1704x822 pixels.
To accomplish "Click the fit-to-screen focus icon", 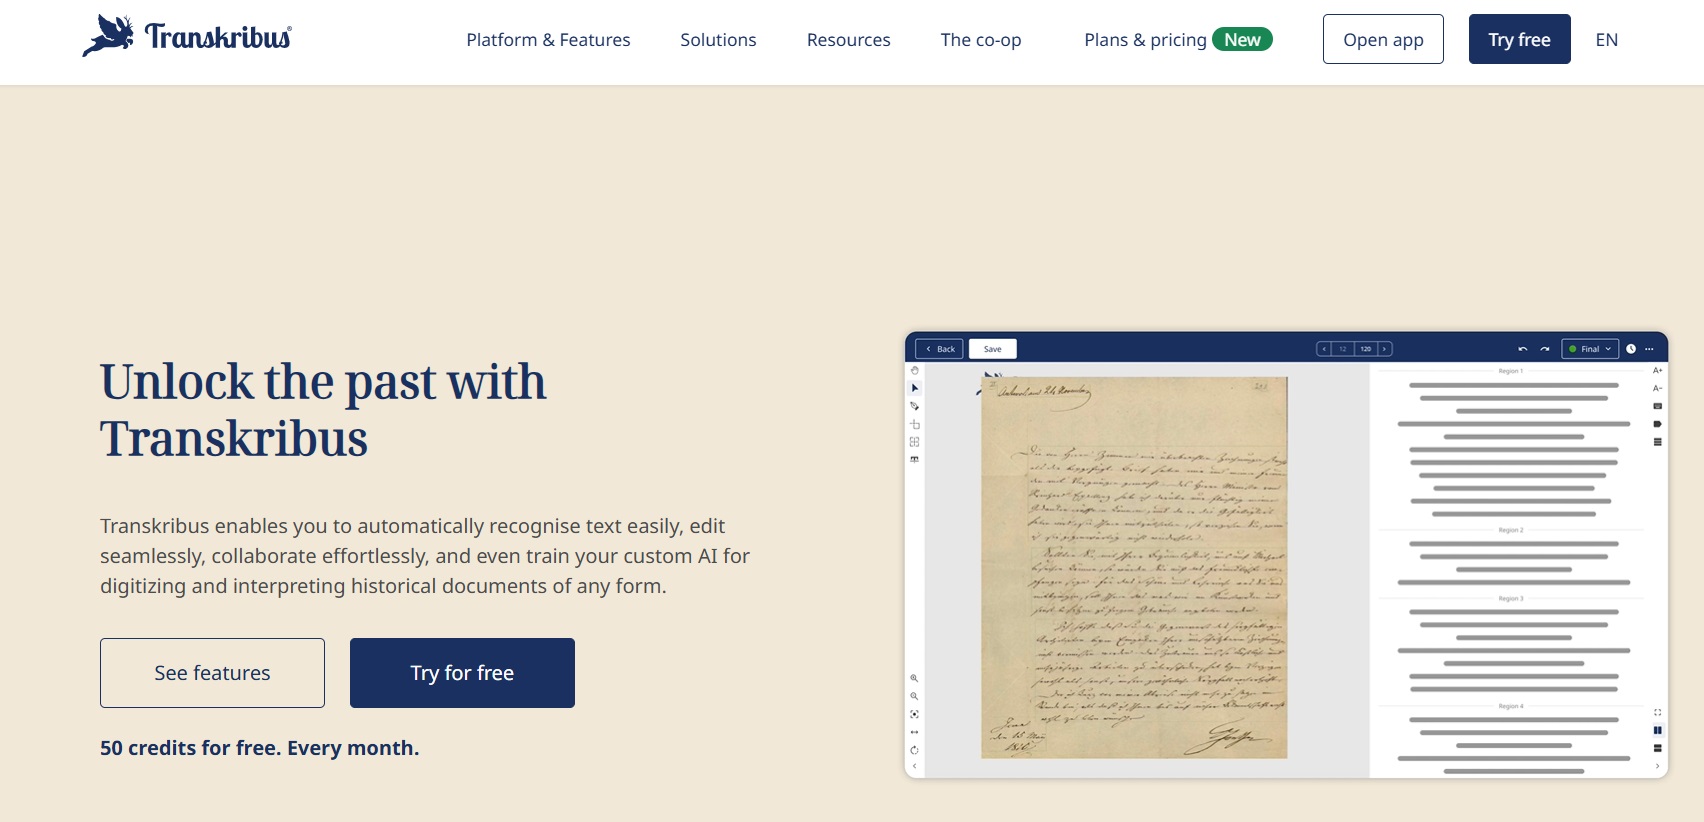I will coord(914,714).
